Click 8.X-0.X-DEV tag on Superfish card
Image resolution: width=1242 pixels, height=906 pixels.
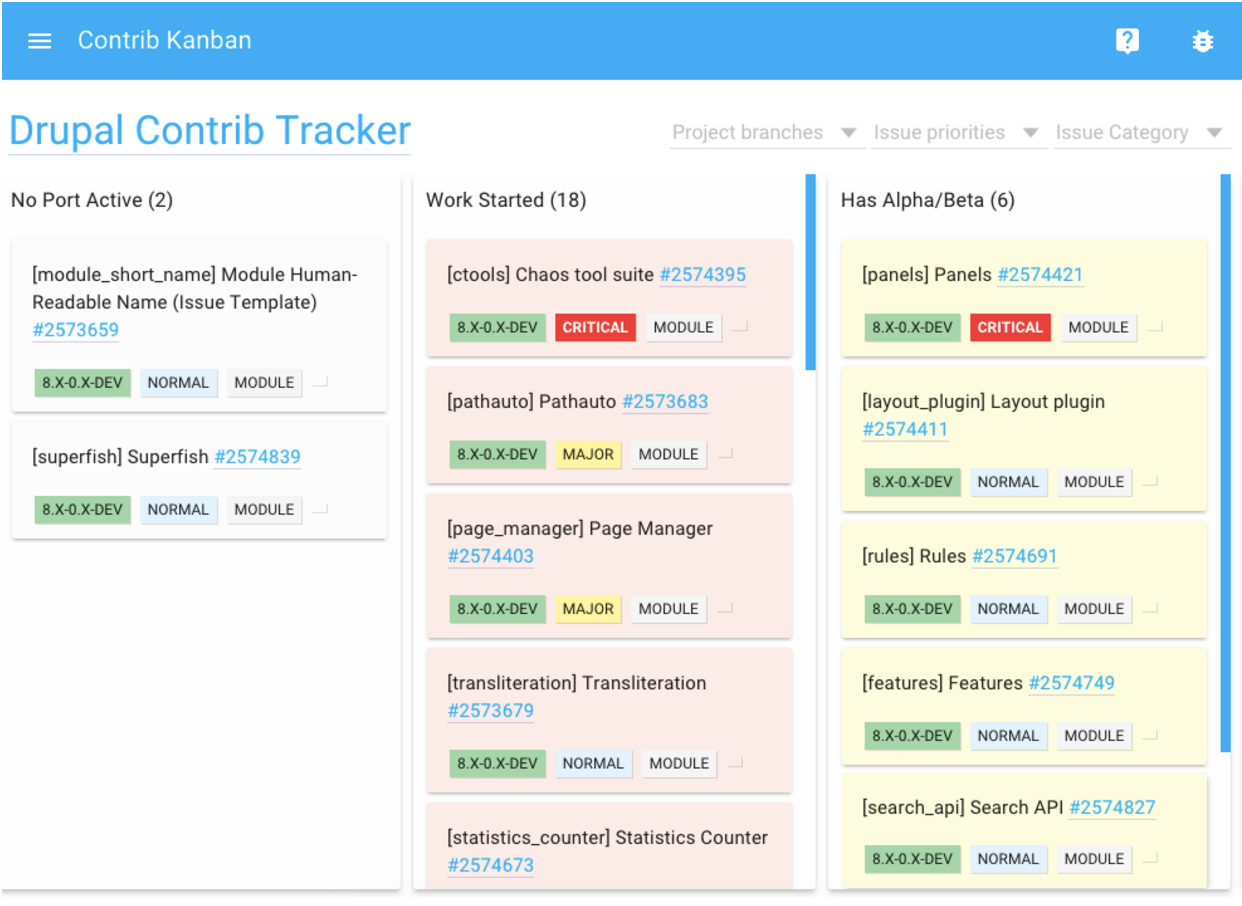click(x=82, y=509)
